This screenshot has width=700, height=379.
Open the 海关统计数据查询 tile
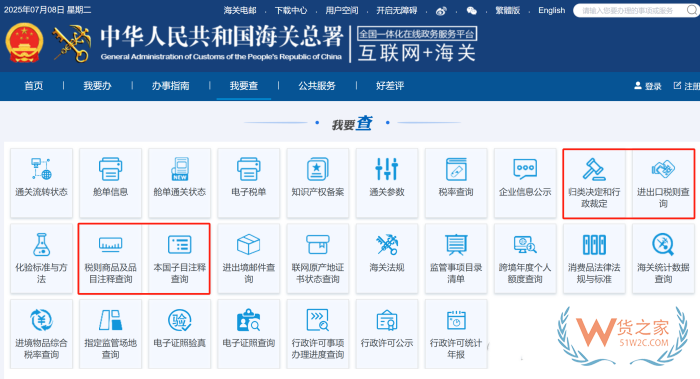[663, 258]
